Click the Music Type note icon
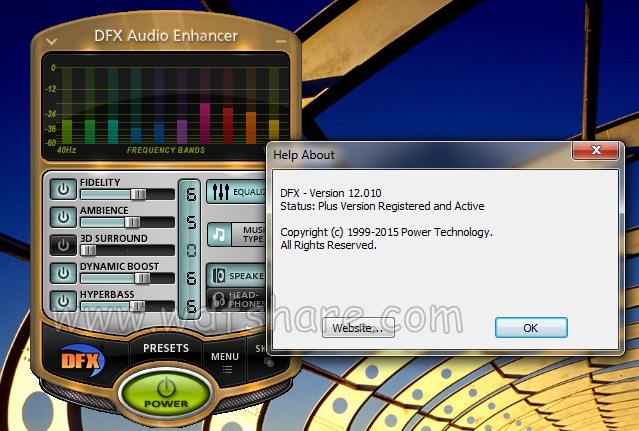Screen dimensions: 639x431 (219, 235)
